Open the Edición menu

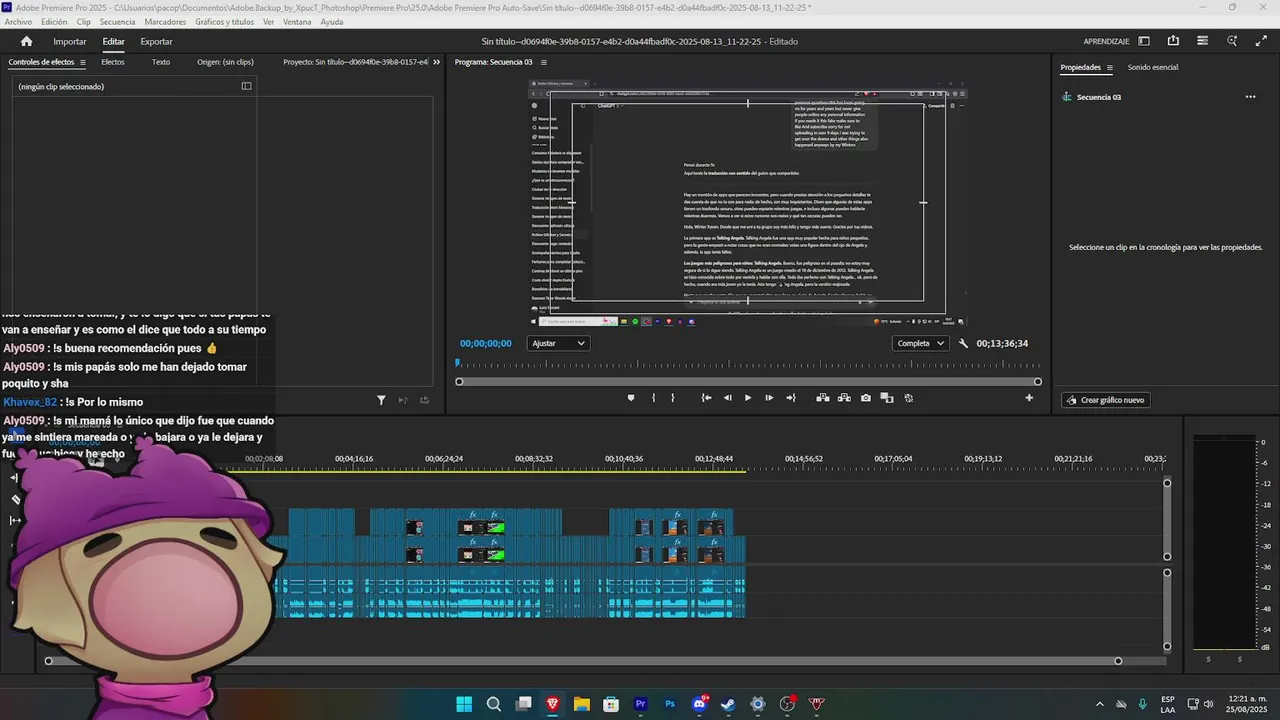[54, 22]
